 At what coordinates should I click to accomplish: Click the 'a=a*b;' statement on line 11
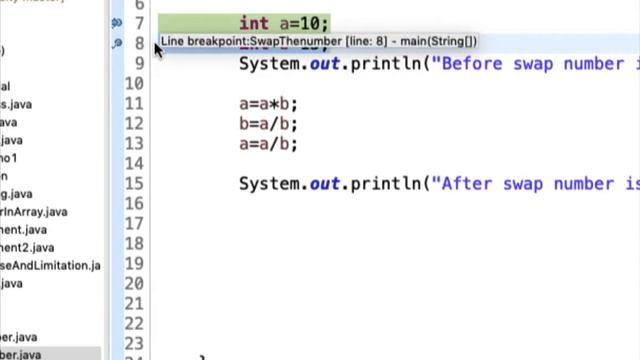pyautogui.click(x=269, y=104)
